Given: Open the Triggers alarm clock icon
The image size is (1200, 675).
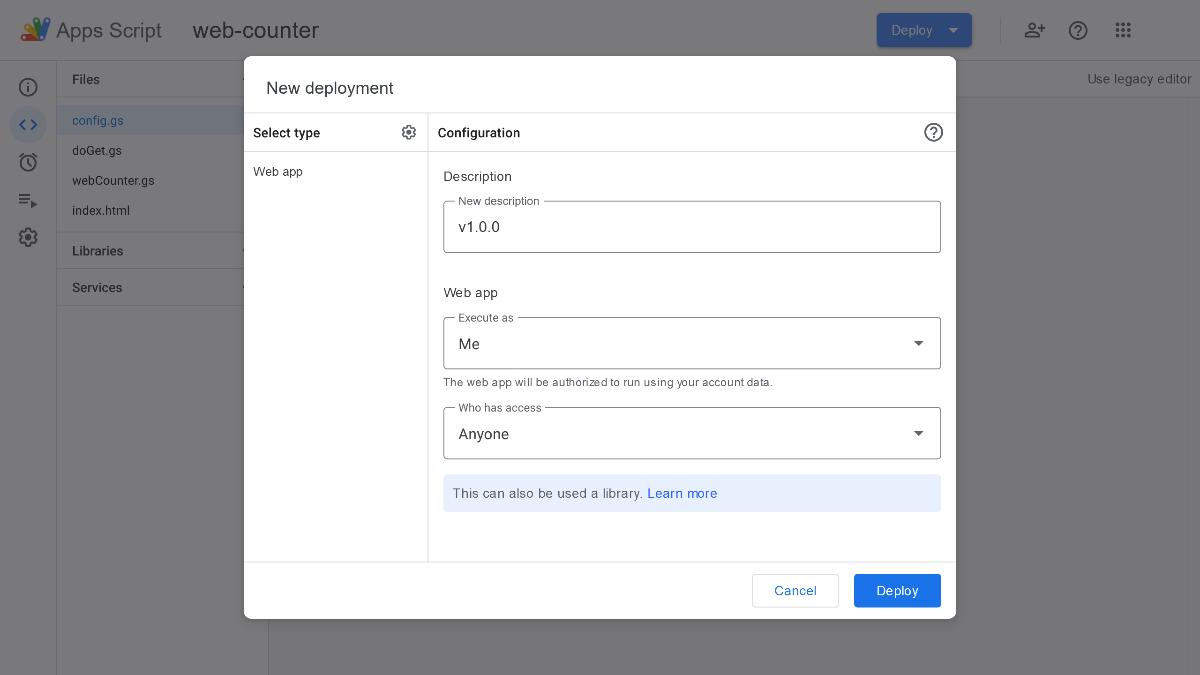Looking at the screenshot, I should (28, 162).
